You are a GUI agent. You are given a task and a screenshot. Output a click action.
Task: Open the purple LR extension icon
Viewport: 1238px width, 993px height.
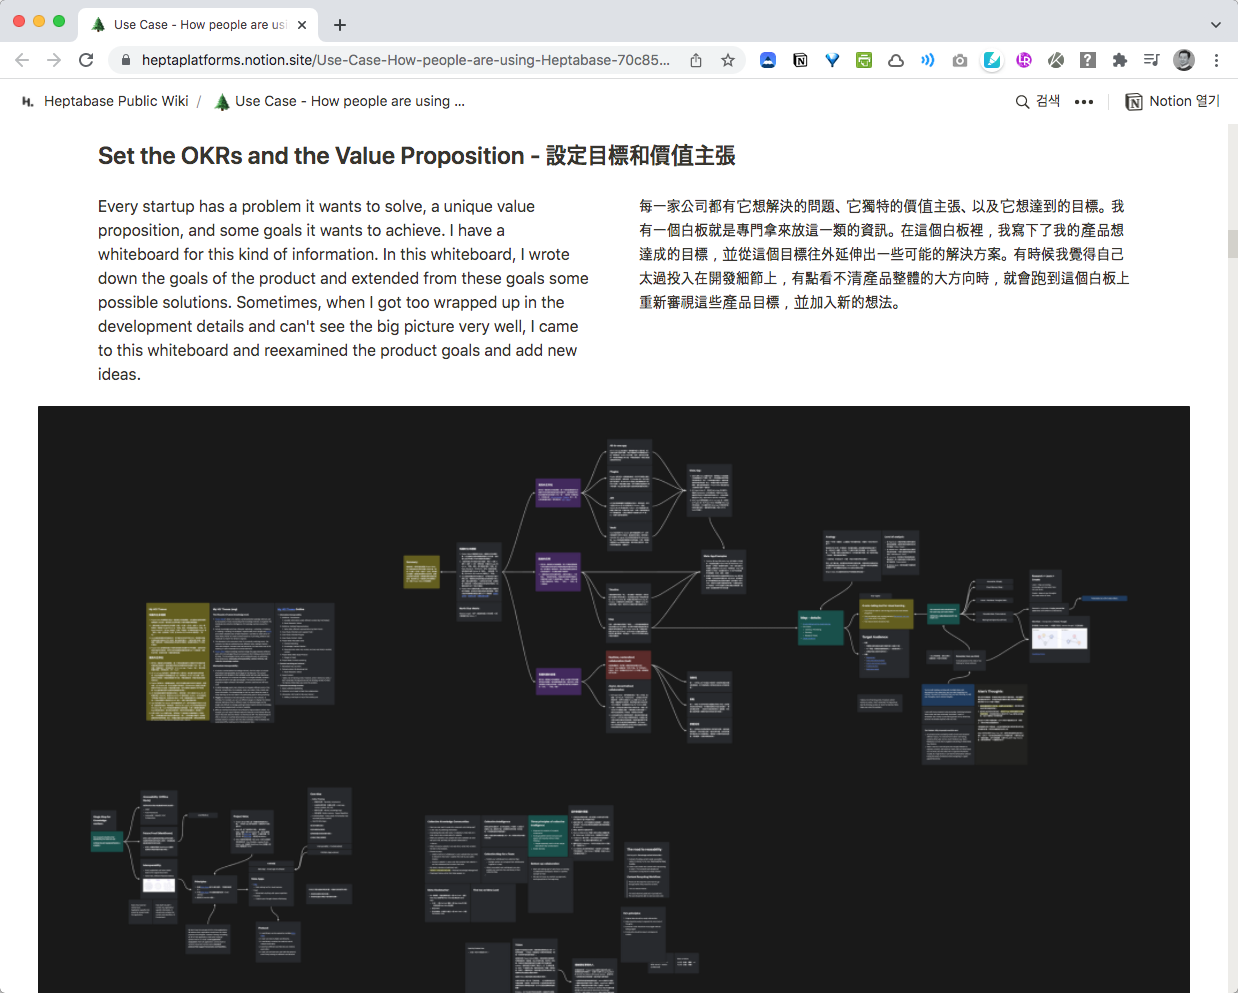pyautogui.click(x=1024, y=60)
